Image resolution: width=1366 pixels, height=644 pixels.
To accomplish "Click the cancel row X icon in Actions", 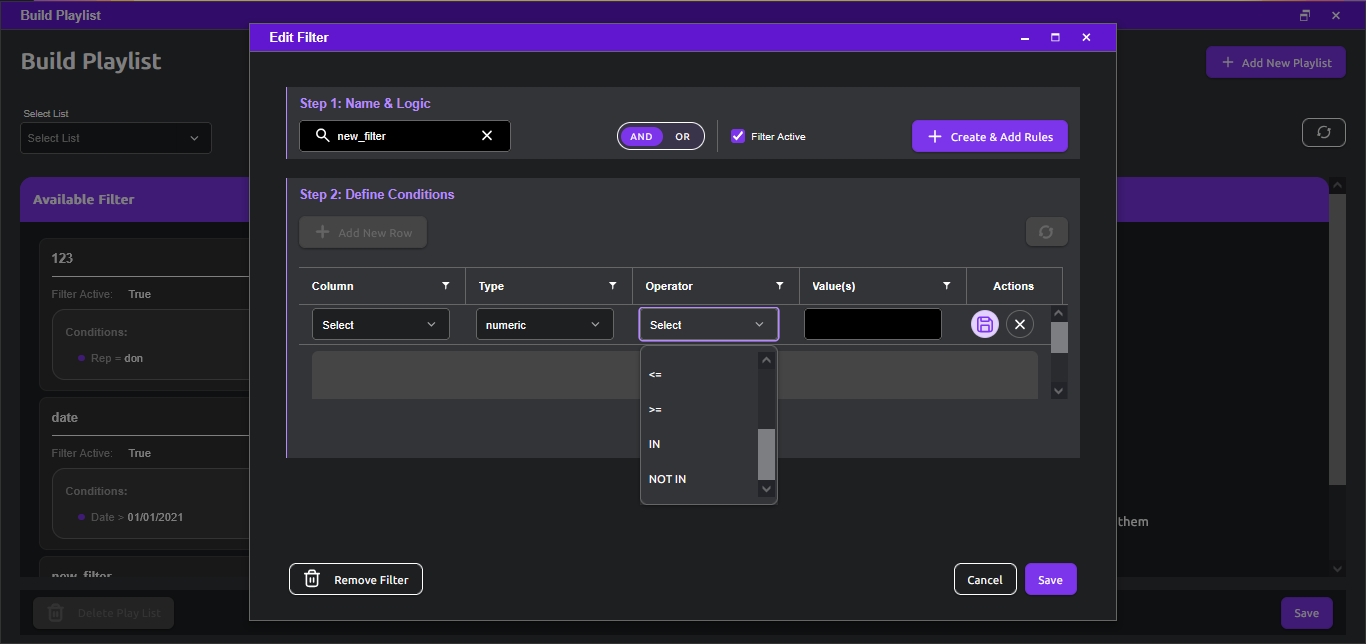I will click(x=1020, y=324).
